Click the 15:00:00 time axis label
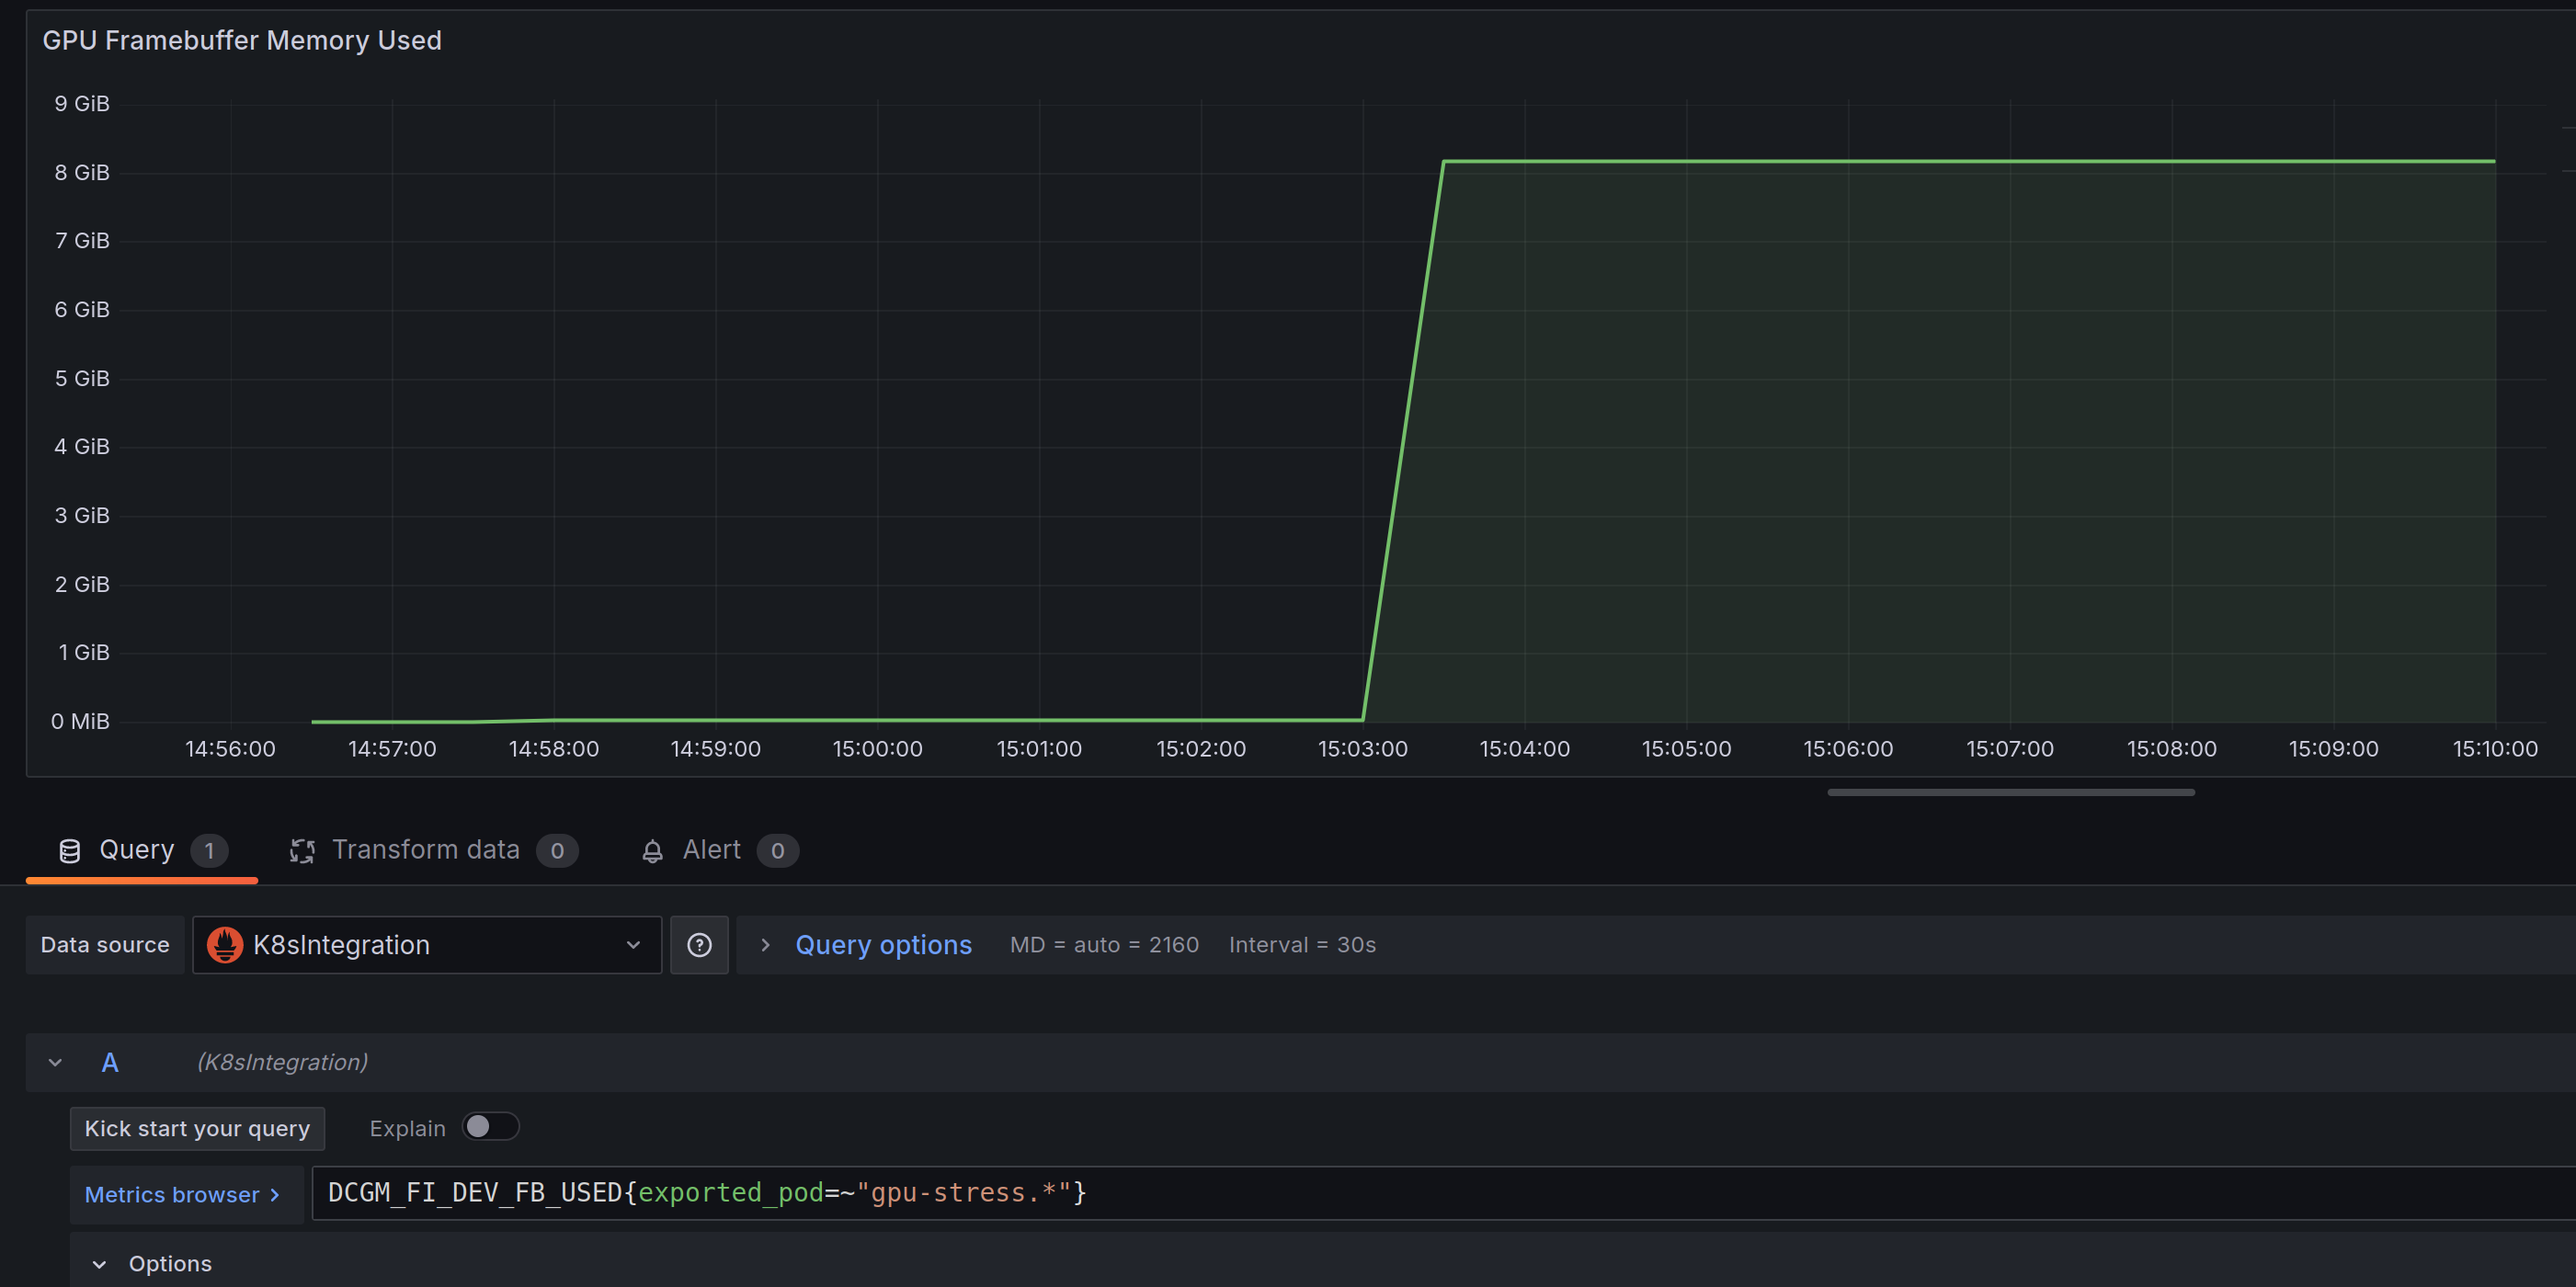 [877, 749]
